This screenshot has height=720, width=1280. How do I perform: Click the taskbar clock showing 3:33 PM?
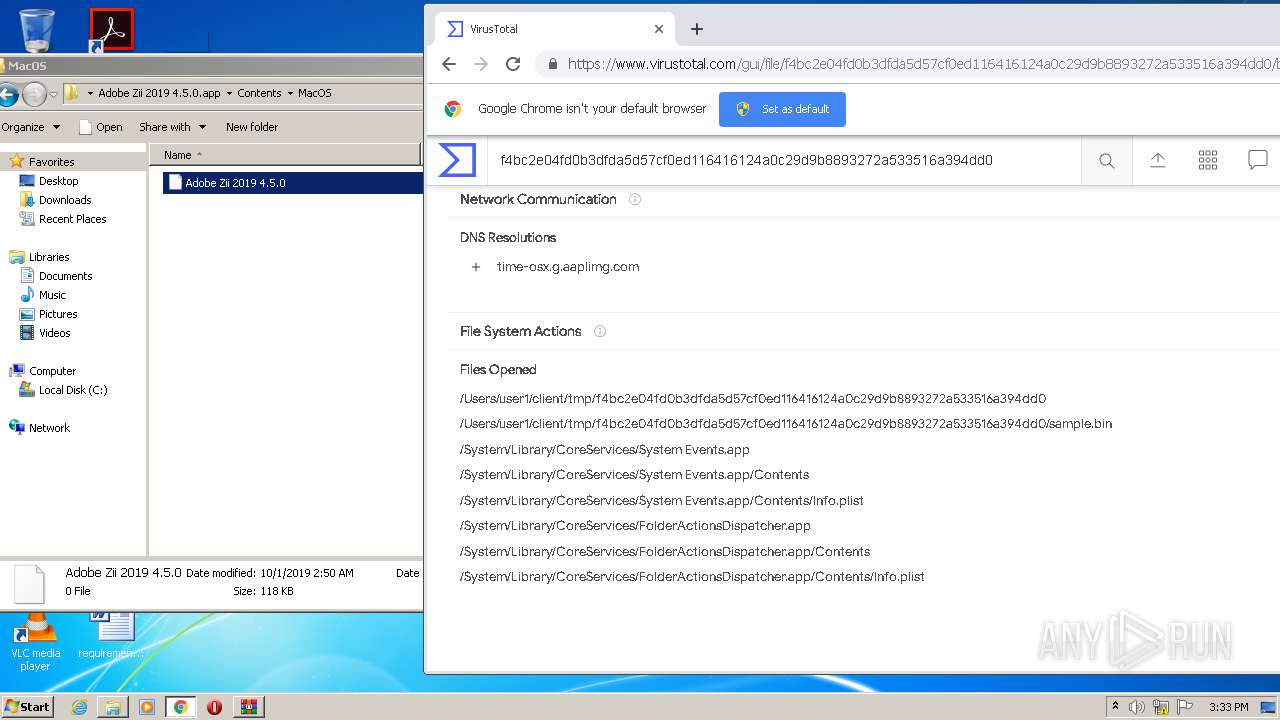1228,707
